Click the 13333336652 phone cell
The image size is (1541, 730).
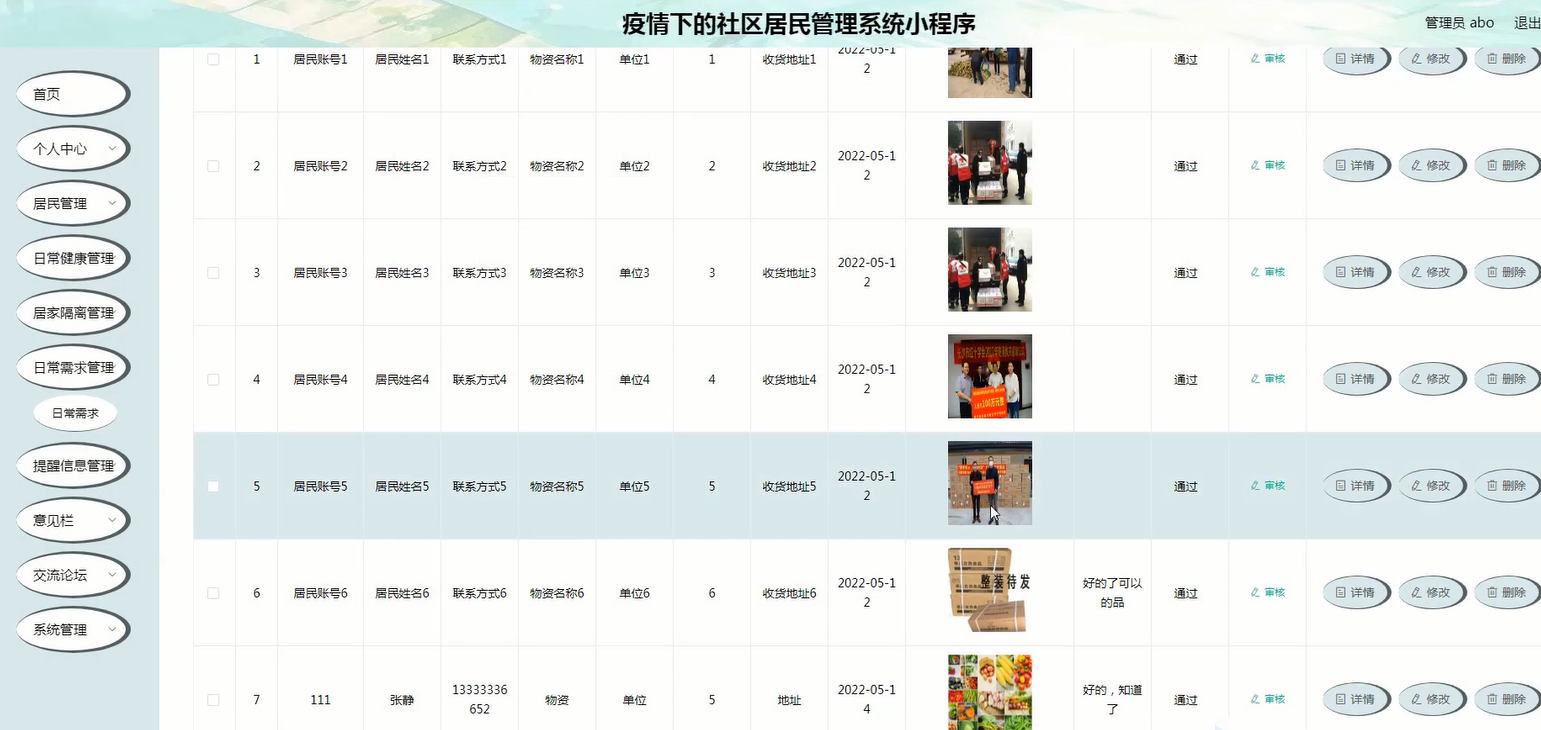pyautogui.click(x=480, y=700)
